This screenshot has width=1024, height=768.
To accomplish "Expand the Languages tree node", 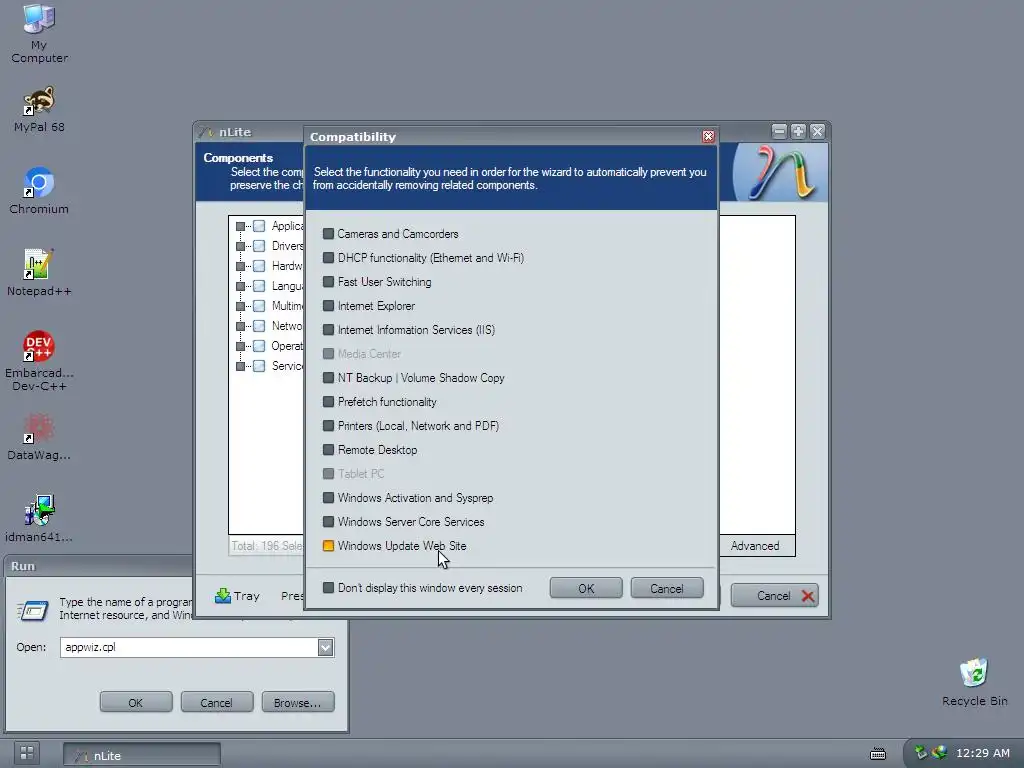I will (240, 286).
